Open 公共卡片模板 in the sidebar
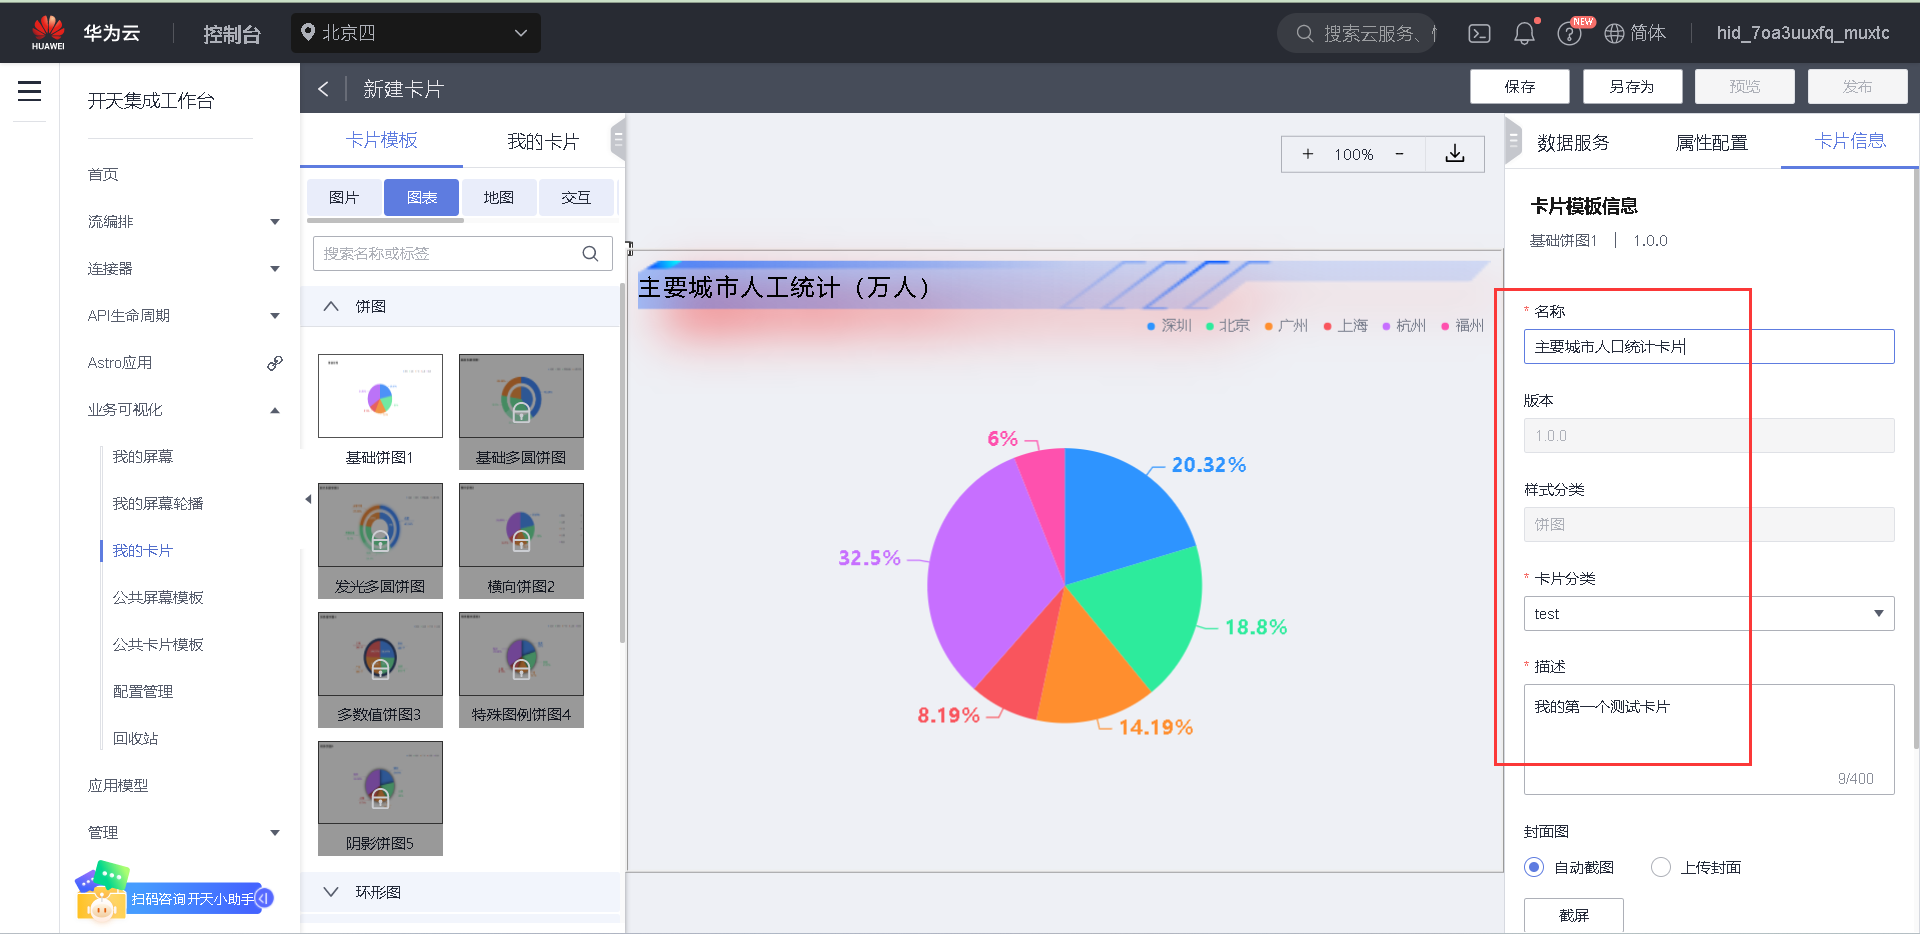The image size is (1920, 934). click(158, 645)
